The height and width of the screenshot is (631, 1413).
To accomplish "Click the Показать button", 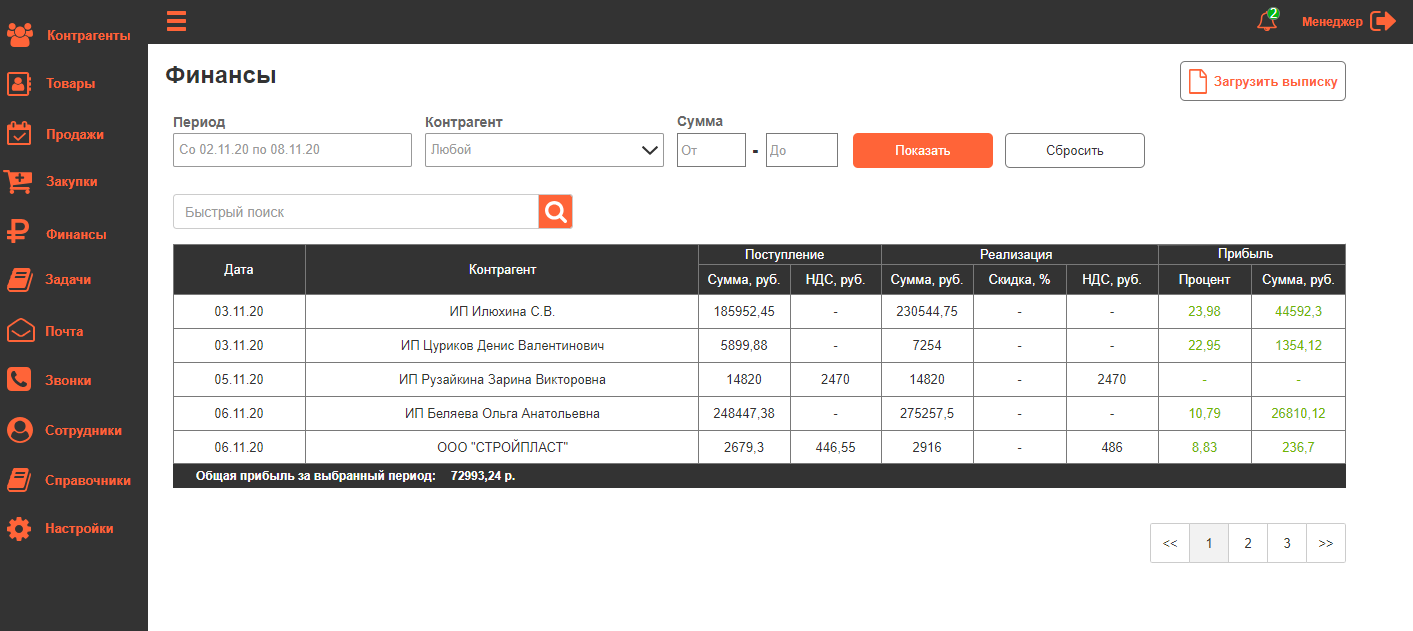I will pos(923,151).
